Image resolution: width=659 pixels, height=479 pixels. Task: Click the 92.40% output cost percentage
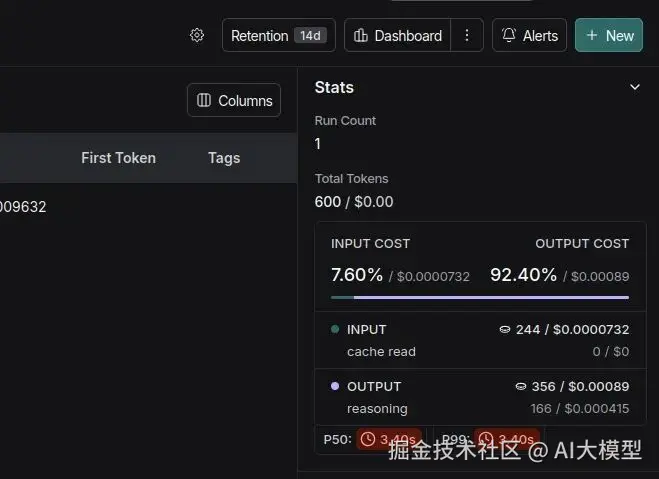(523, 275)
